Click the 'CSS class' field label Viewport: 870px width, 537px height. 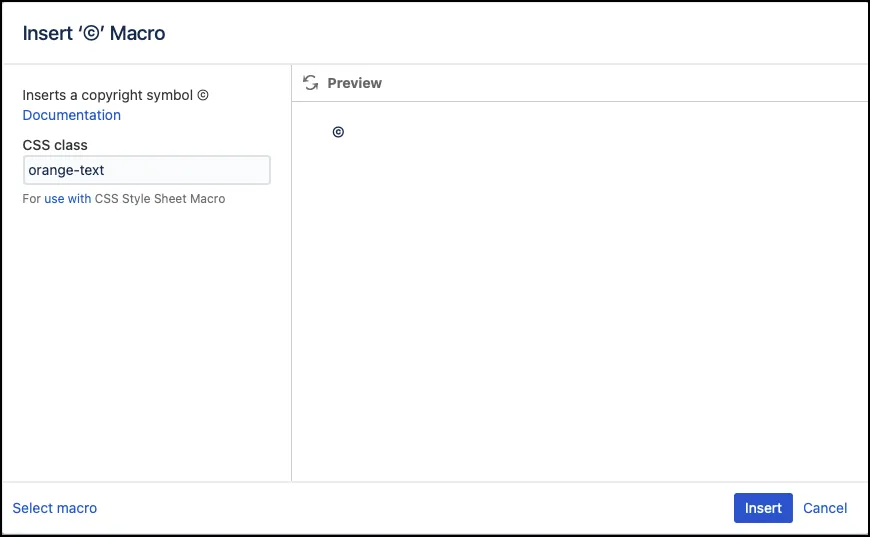(55, 145)
